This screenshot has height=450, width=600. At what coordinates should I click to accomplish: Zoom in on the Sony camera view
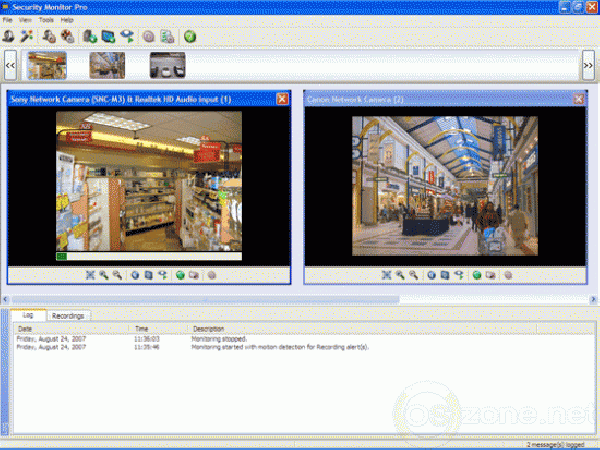click(104, 275)
